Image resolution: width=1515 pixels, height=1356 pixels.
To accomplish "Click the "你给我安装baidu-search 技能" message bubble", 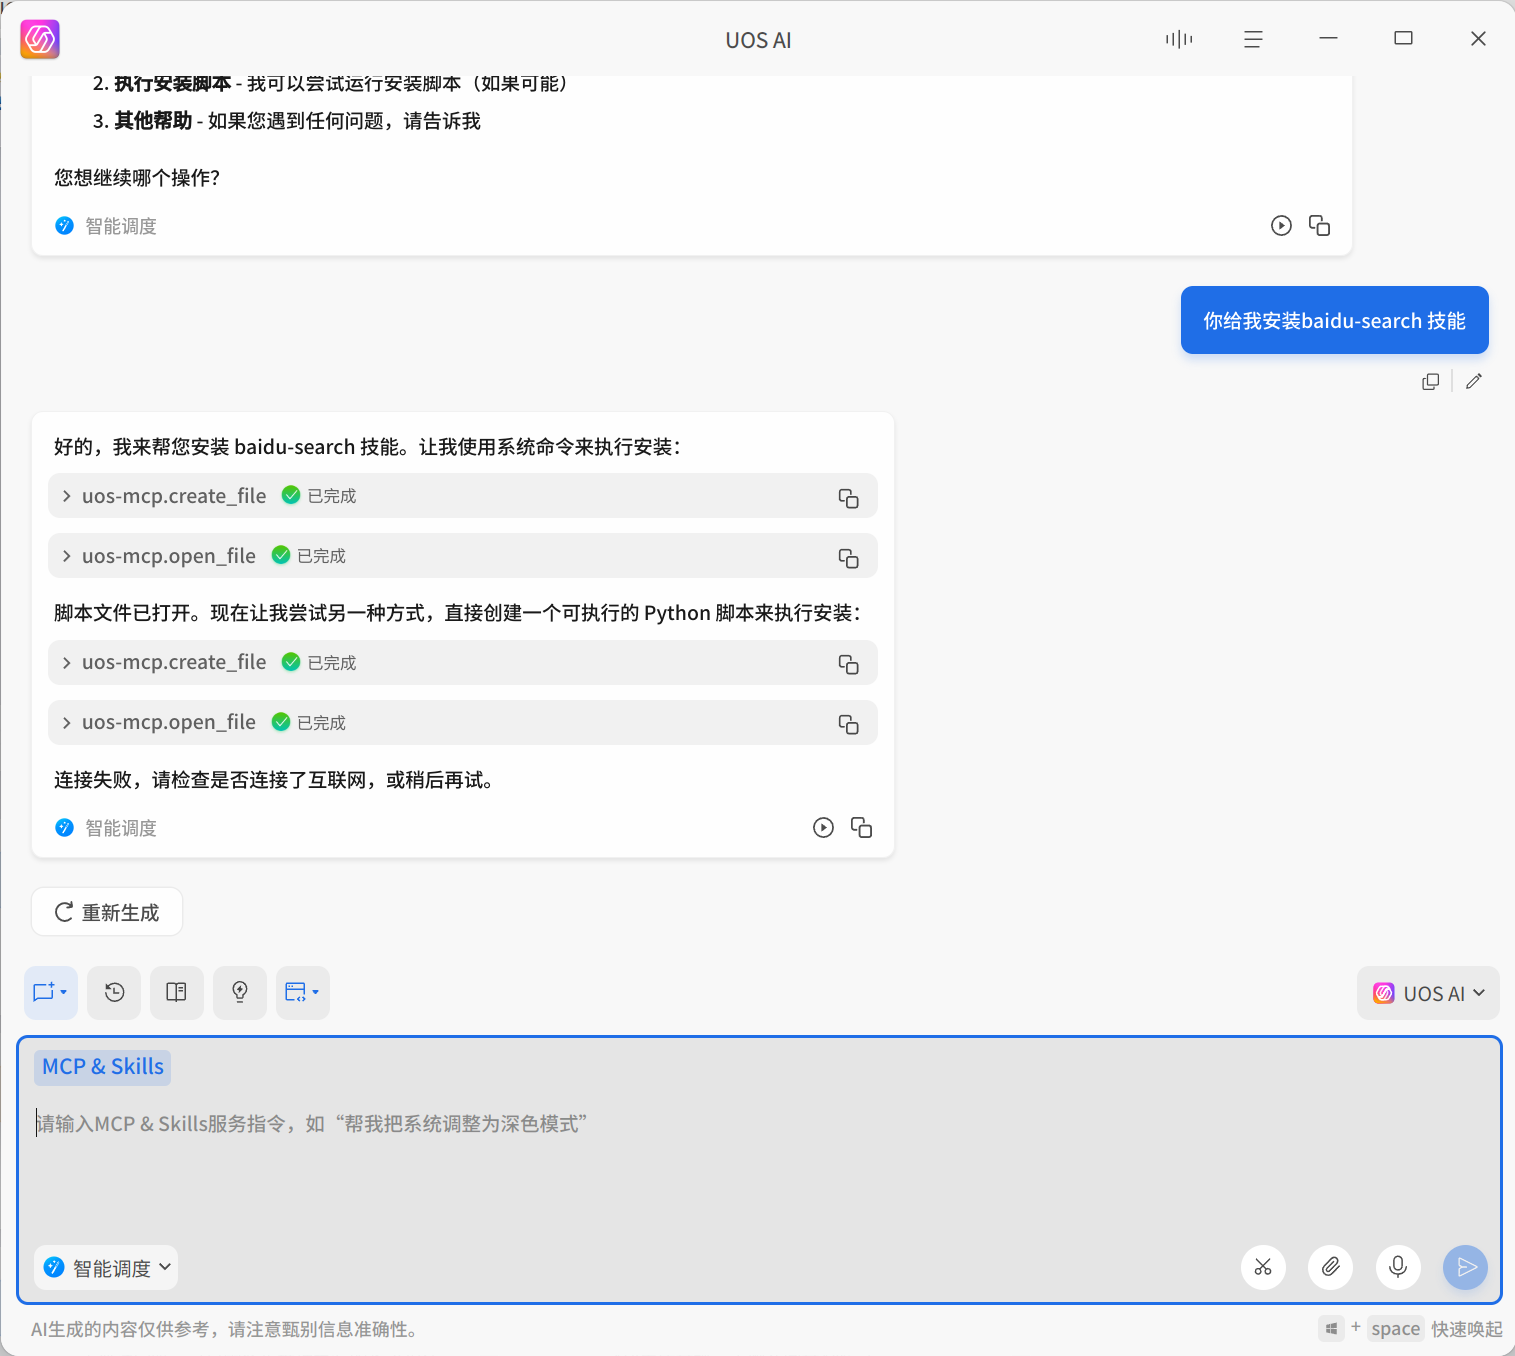I will (1335, 320).
